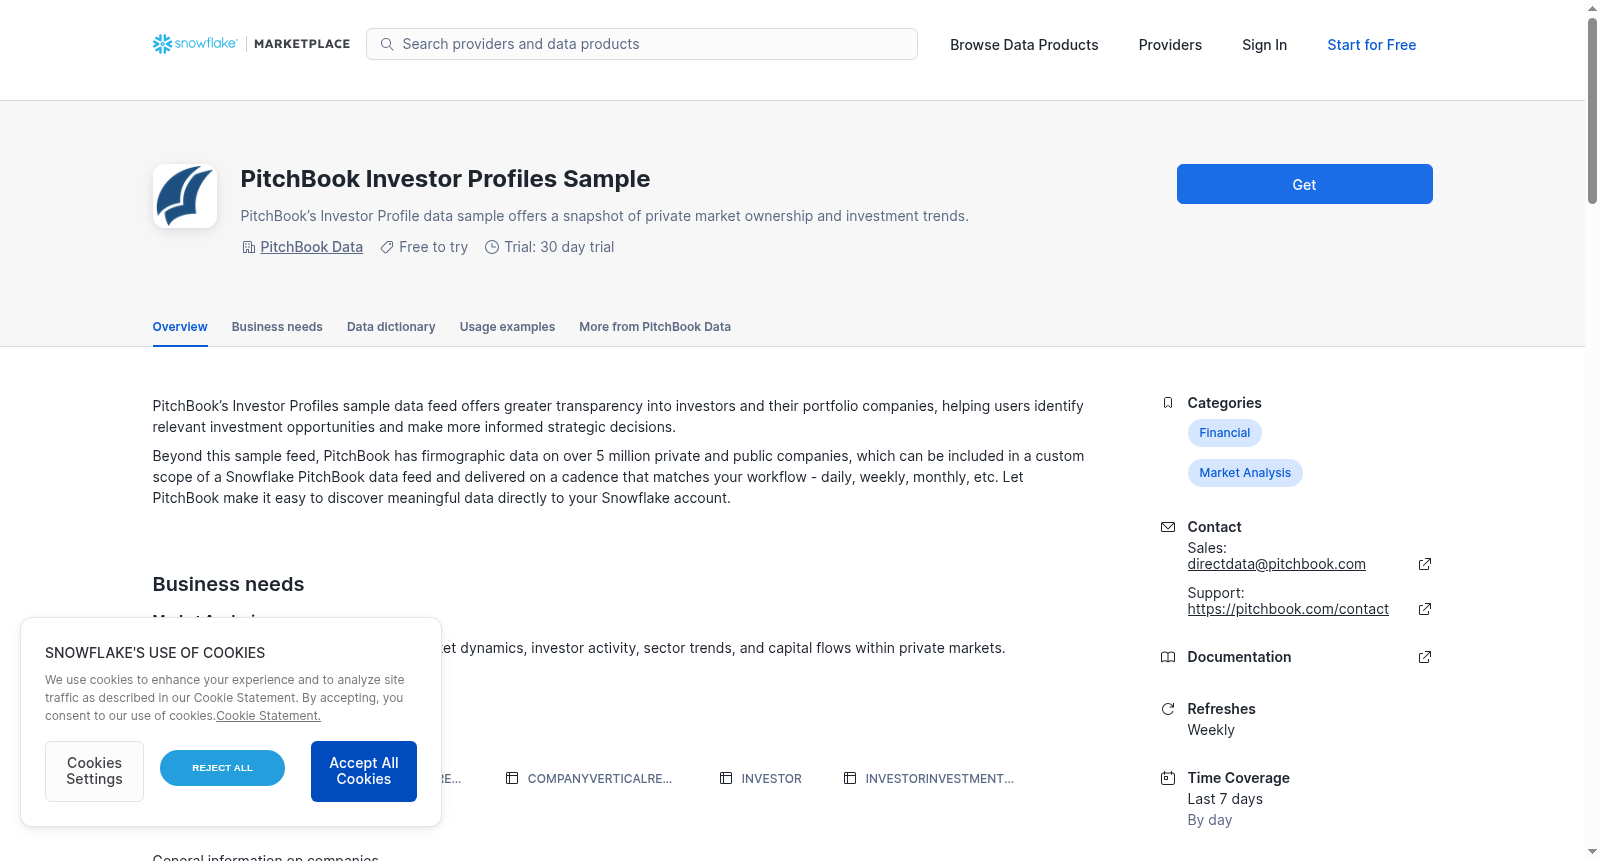Open external link icon beside support URL
This screenshot has width=1600, height=861.
(1425, 609)
